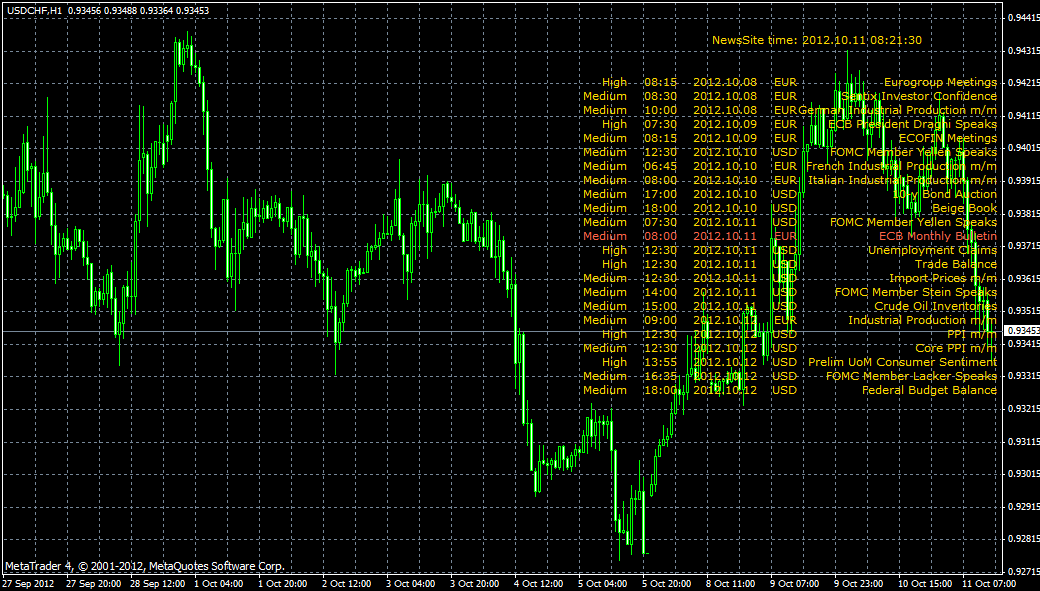This screenshot has height=591, width=1040.
Task: Click the 0.93715 price scale label
Action: (x=1023, y=245)
